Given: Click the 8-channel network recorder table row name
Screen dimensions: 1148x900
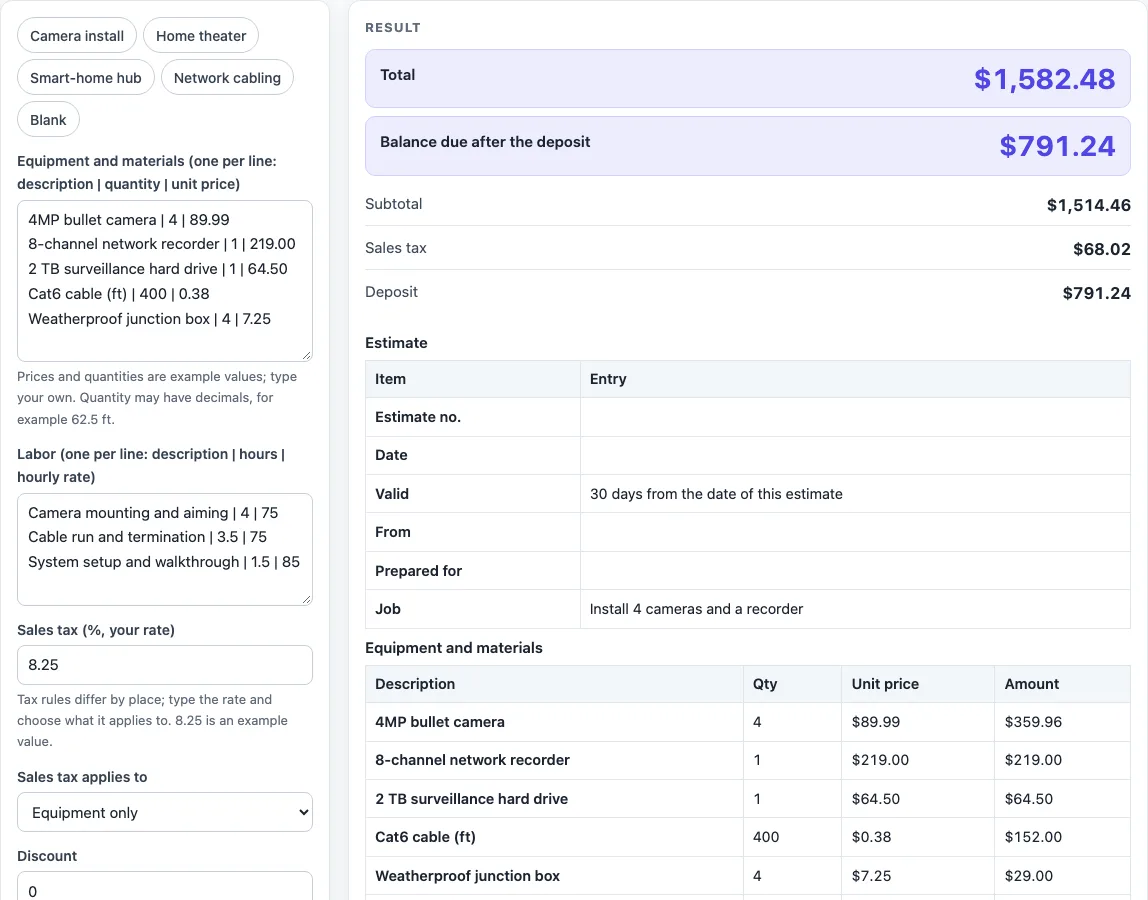Looking at the screenshot, I should point(472,760).
